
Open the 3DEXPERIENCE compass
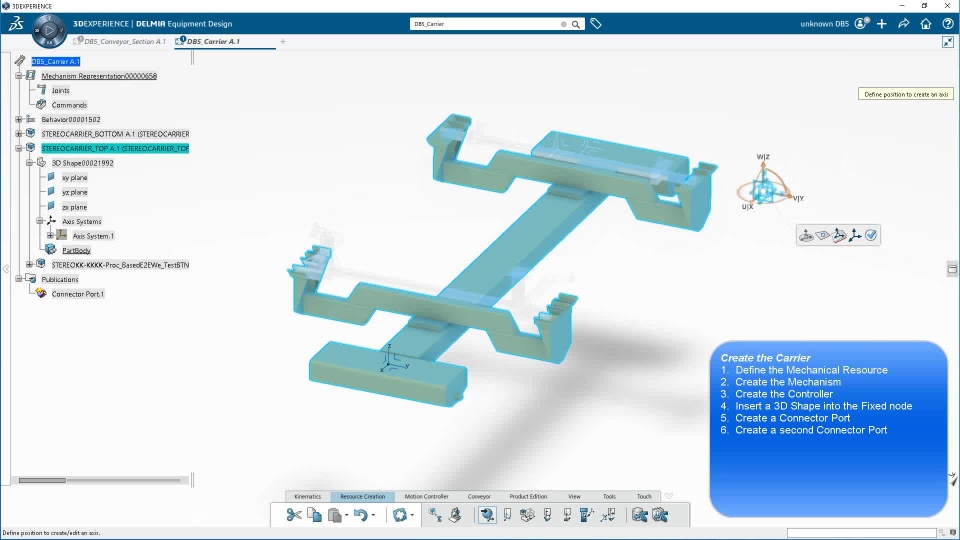[49, 29]
